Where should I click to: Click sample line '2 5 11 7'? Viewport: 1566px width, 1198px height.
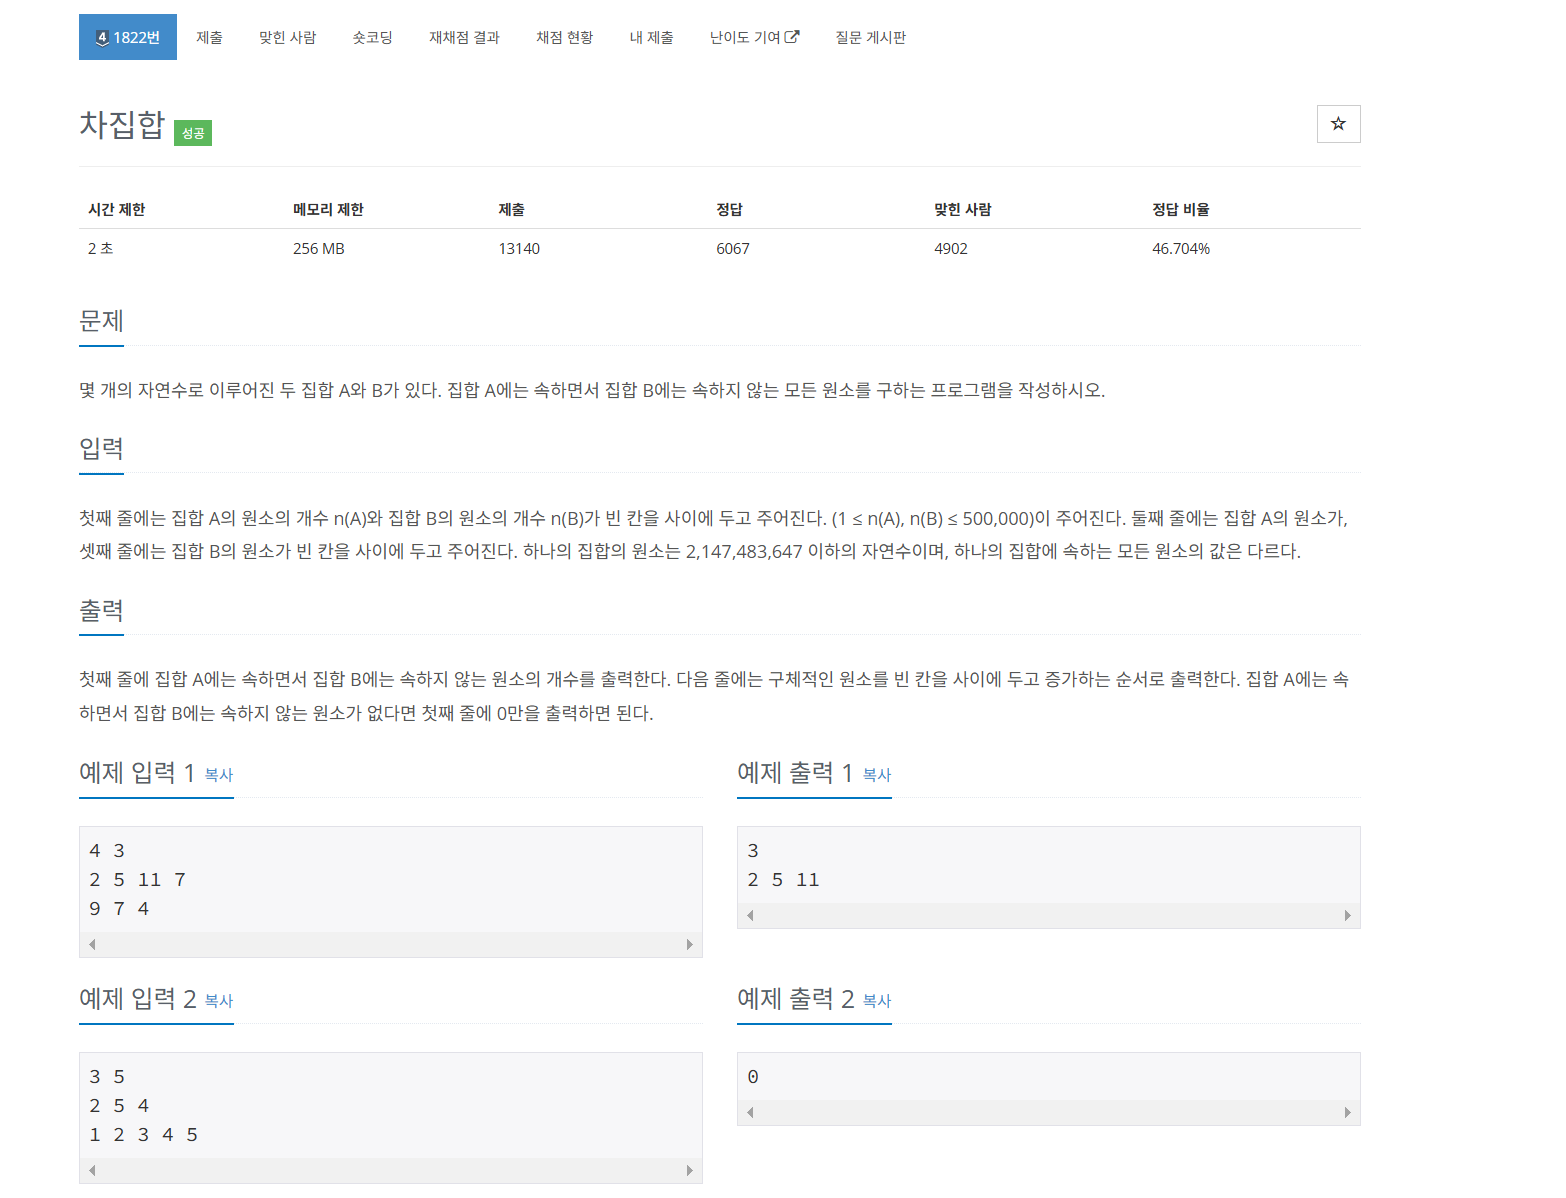pos(137,880)
